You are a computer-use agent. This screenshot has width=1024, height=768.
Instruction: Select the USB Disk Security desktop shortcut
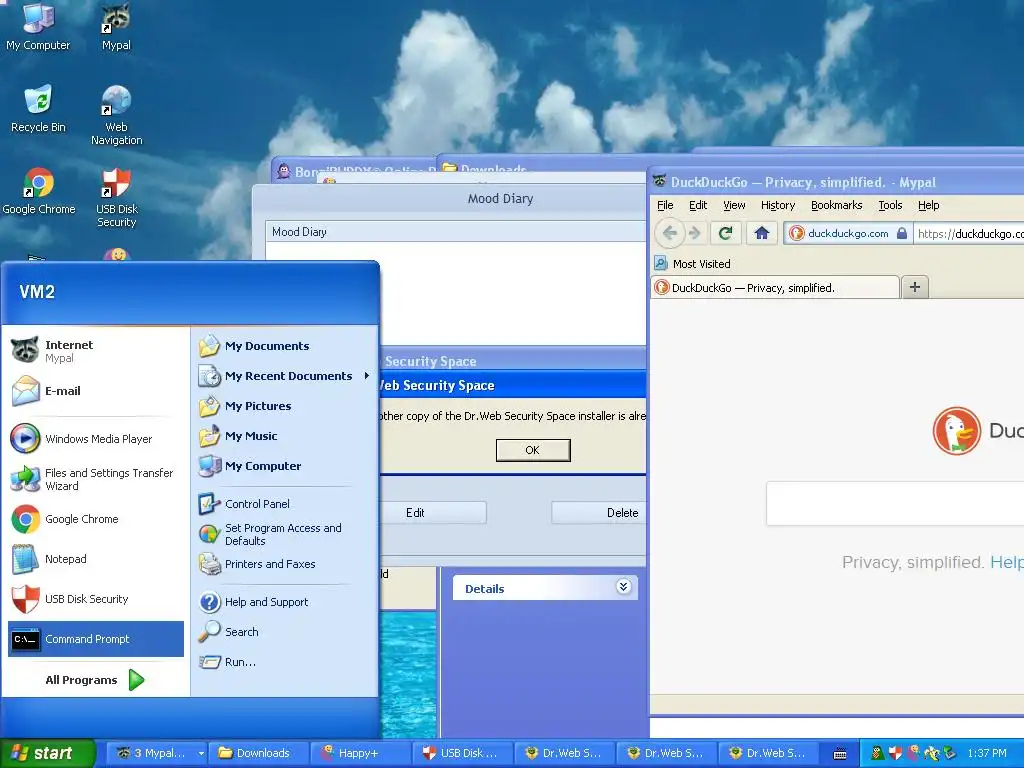[116, 197]
